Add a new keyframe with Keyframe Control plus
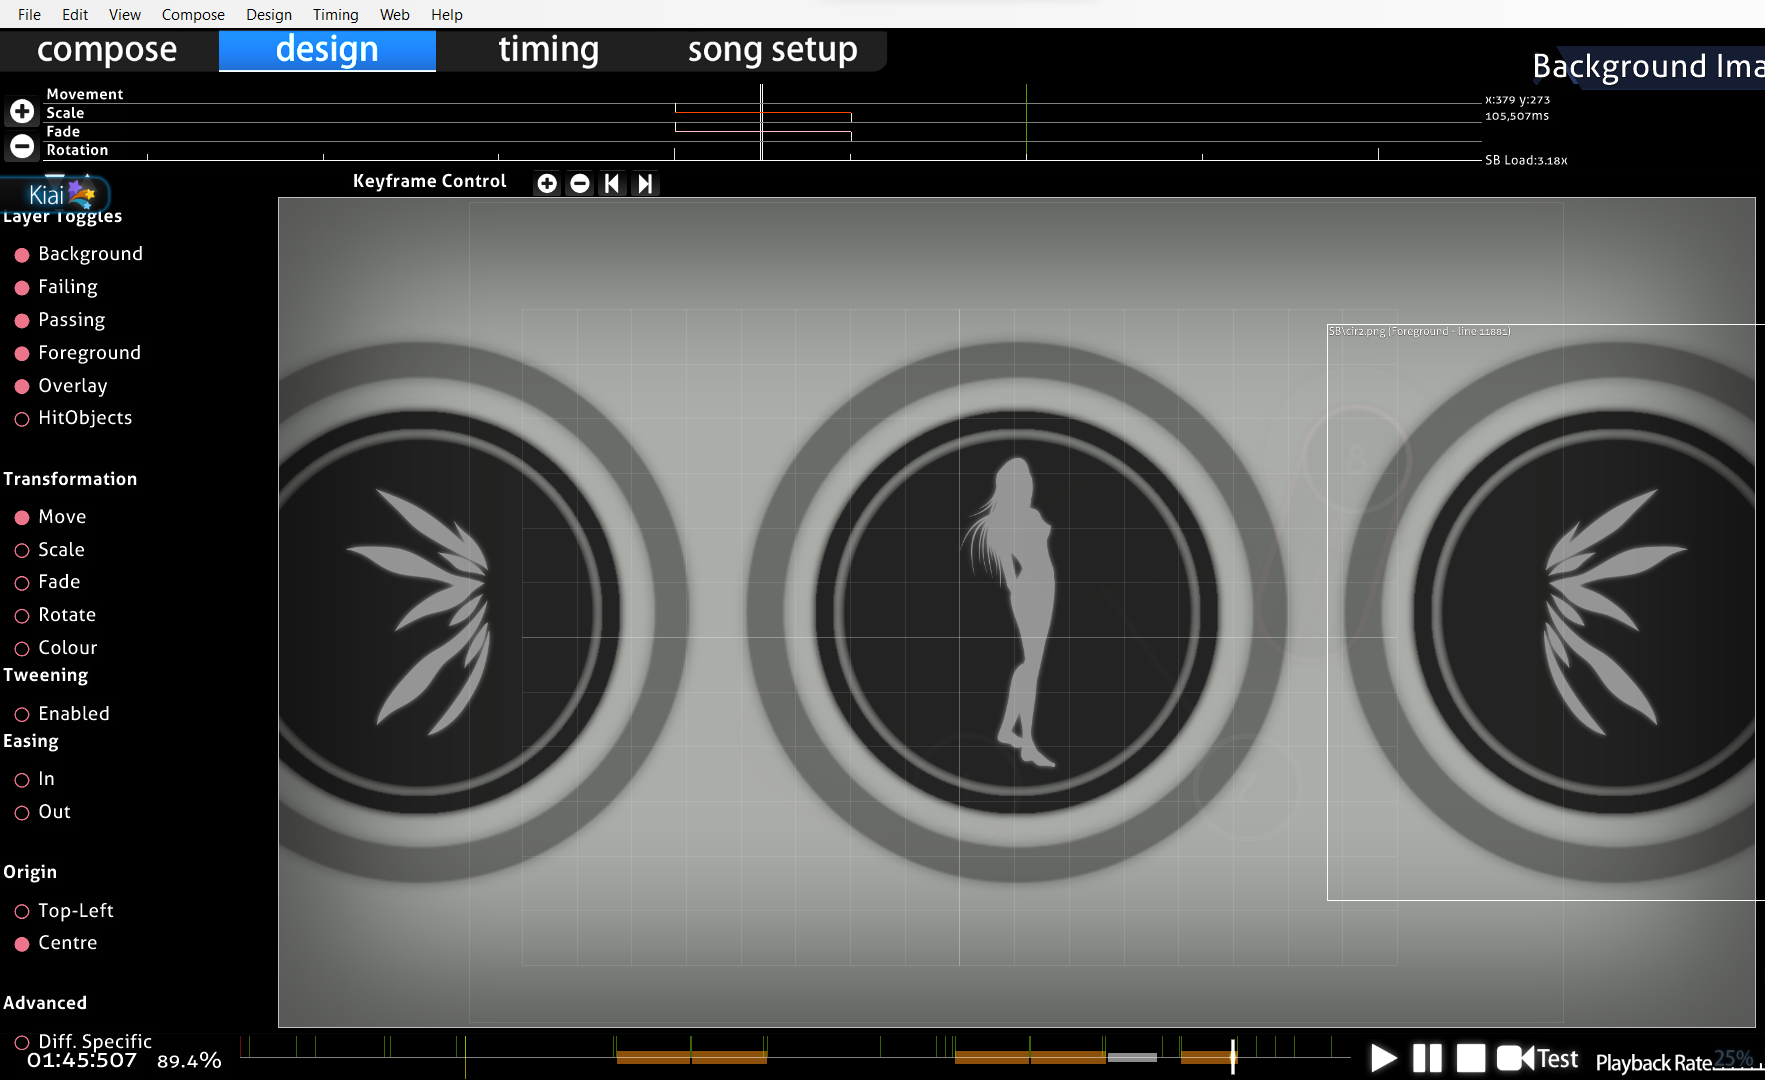The width and height of the screenshot is (1765, 1080). point(547,183)
